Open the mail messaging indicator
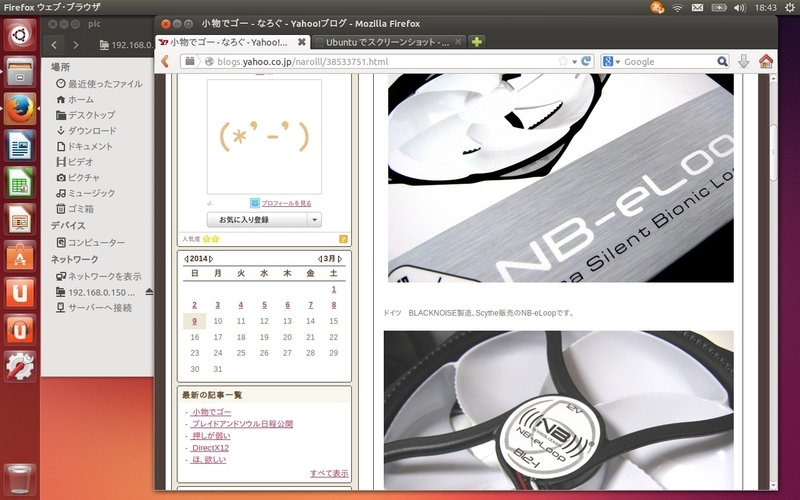This screenshot has width=800, height=500. [x=697, y=7]
